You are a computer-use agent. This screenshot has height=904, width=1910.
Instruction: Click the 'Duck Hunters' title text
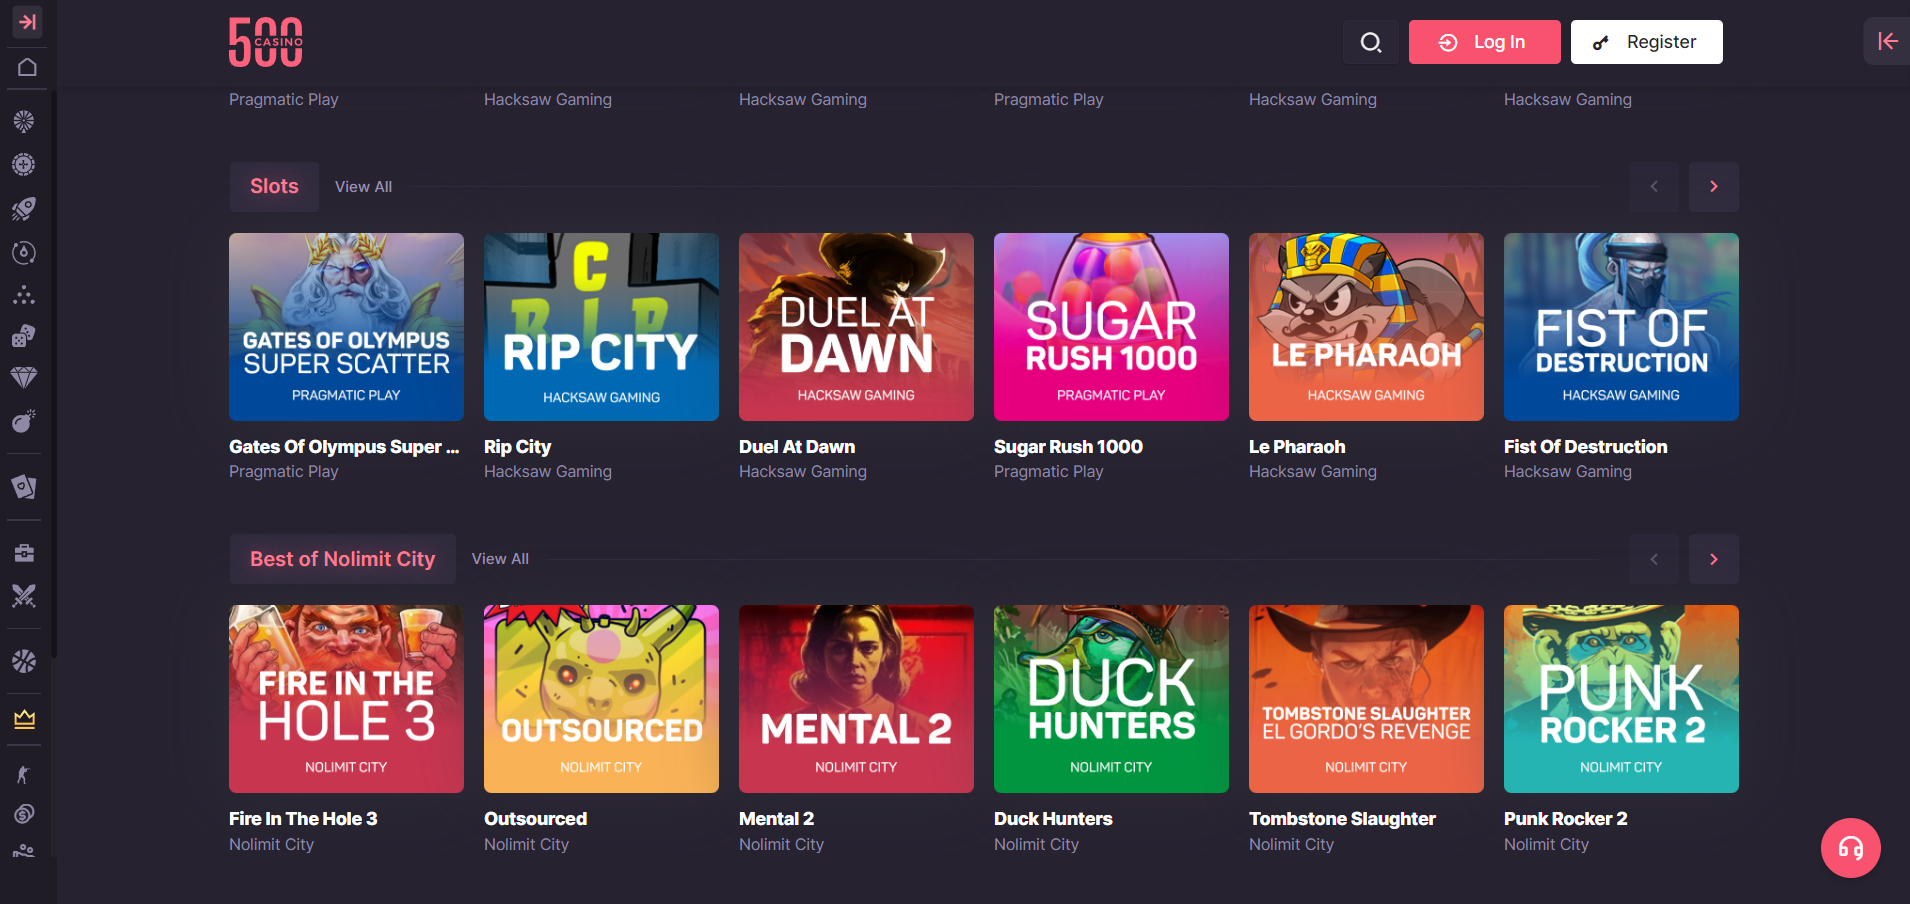point(1053,819)
